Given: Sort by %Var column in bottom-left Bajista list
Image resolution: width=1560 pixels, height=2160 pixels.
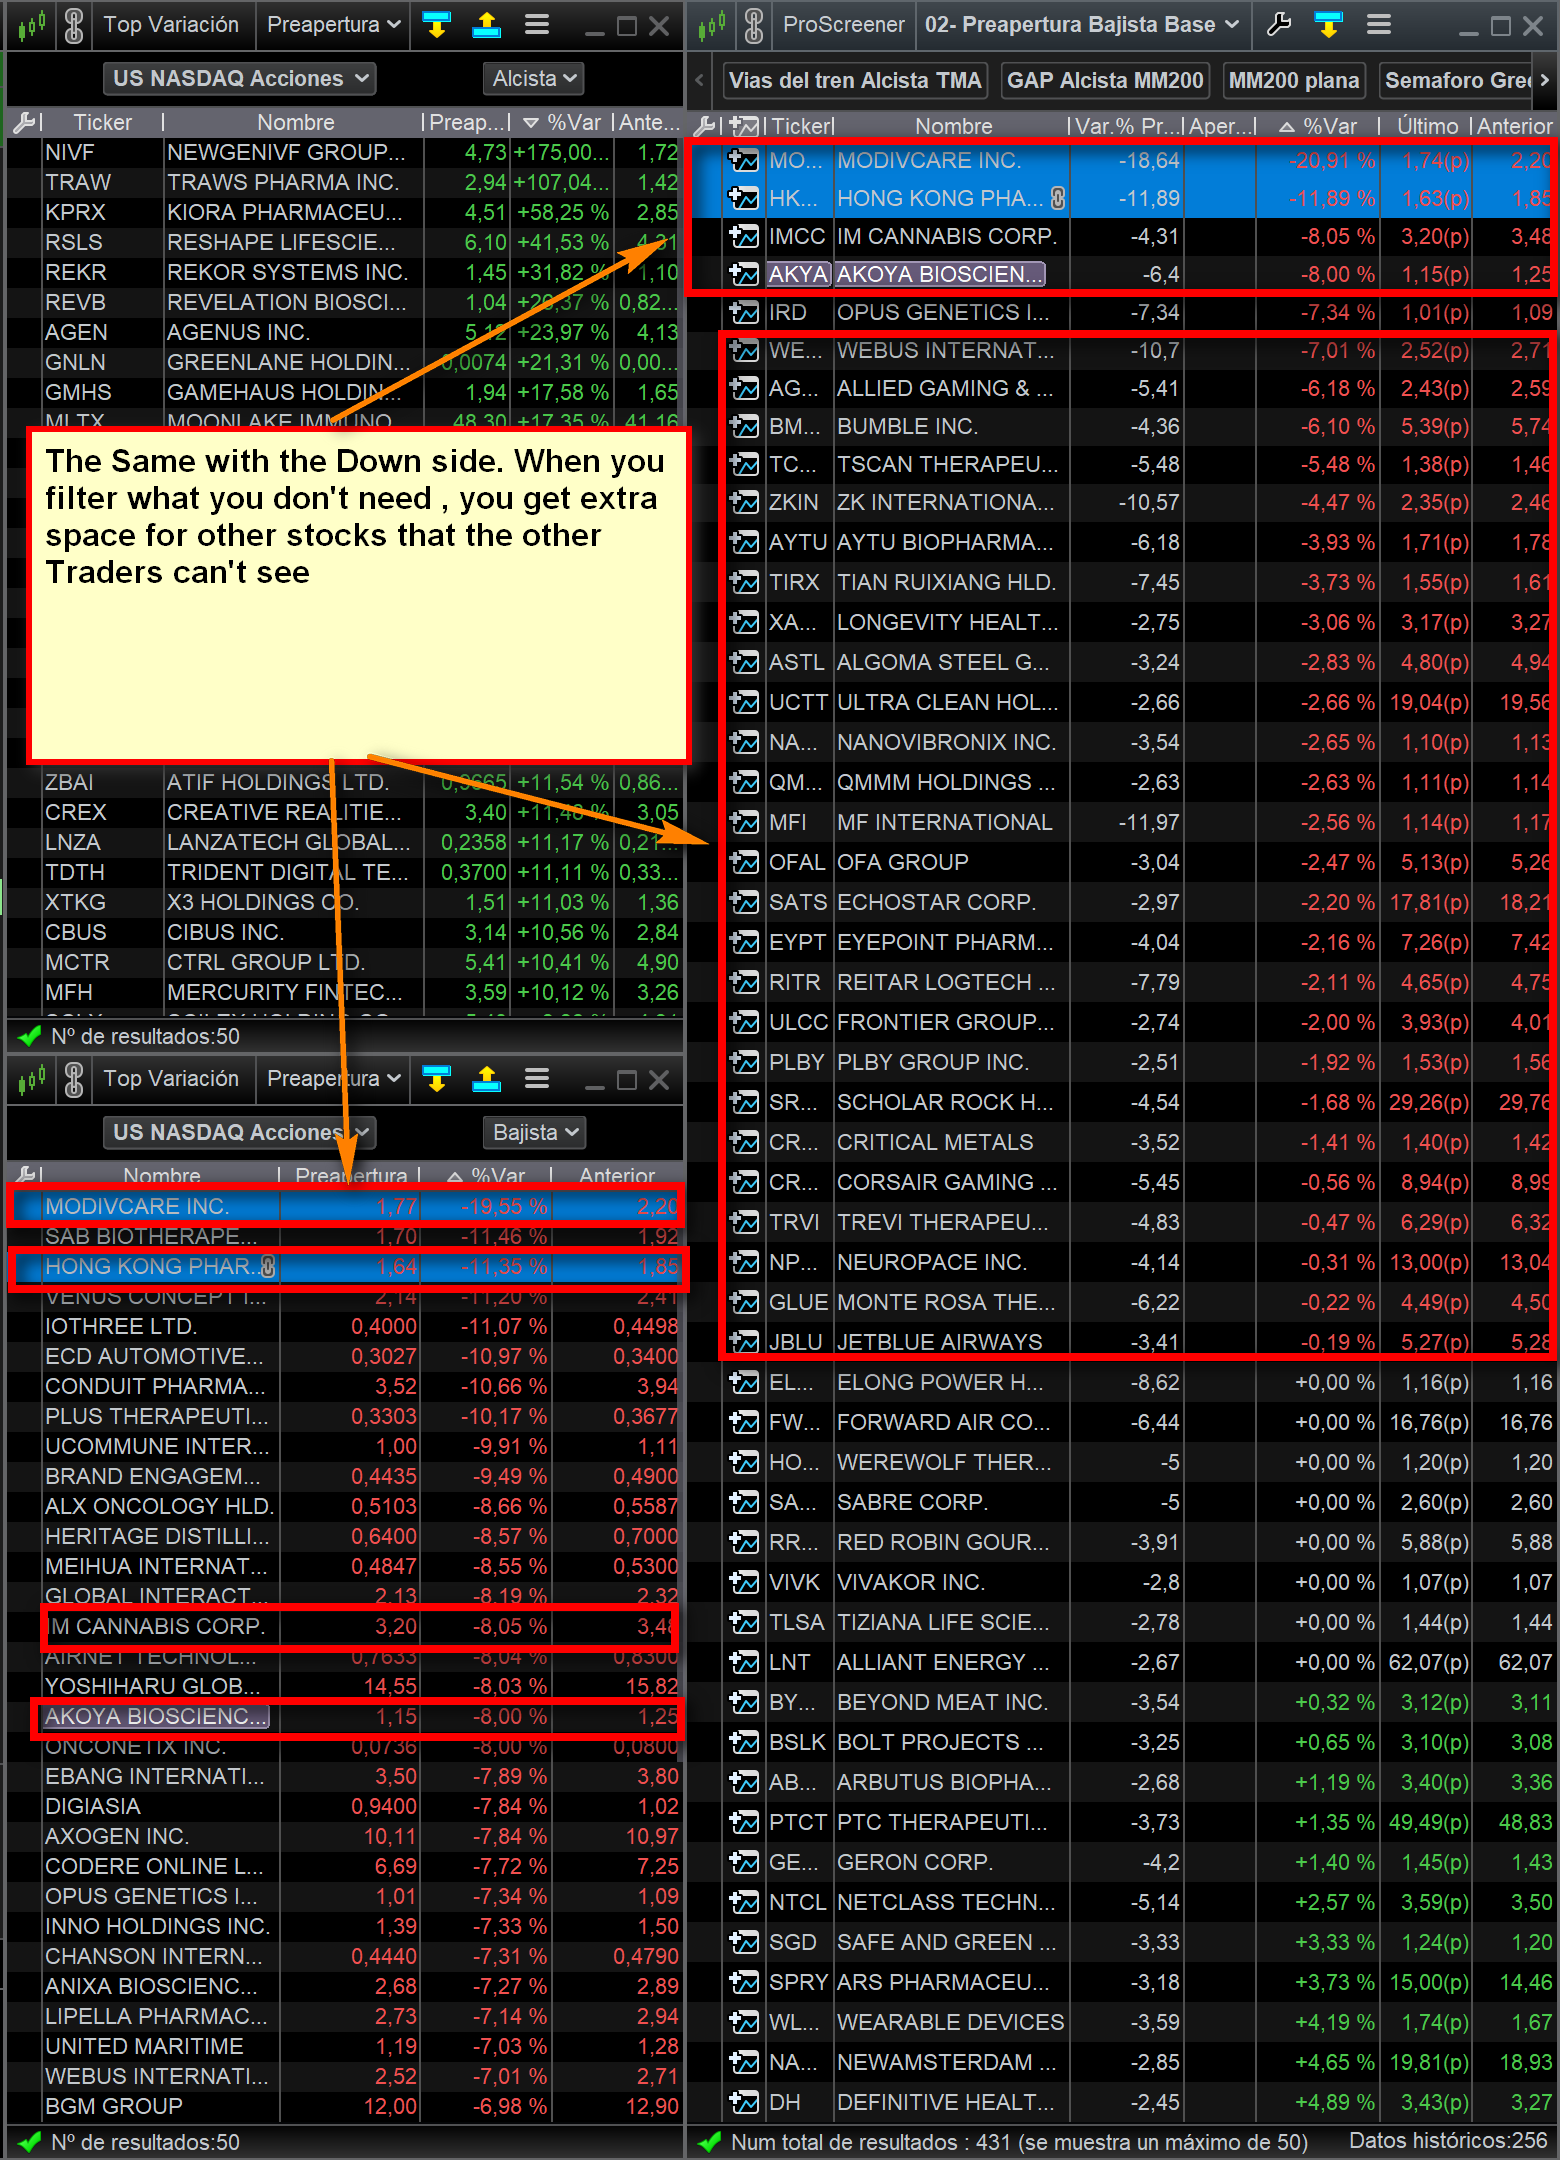Looking at the screenshot, I should pyautogui.click(x=487, y=1176).
